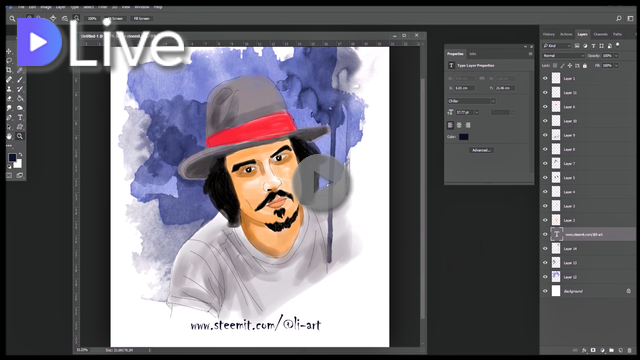Open the Window menu
Image resolution: width=640 pixels, height=360 pixels.
142,7
